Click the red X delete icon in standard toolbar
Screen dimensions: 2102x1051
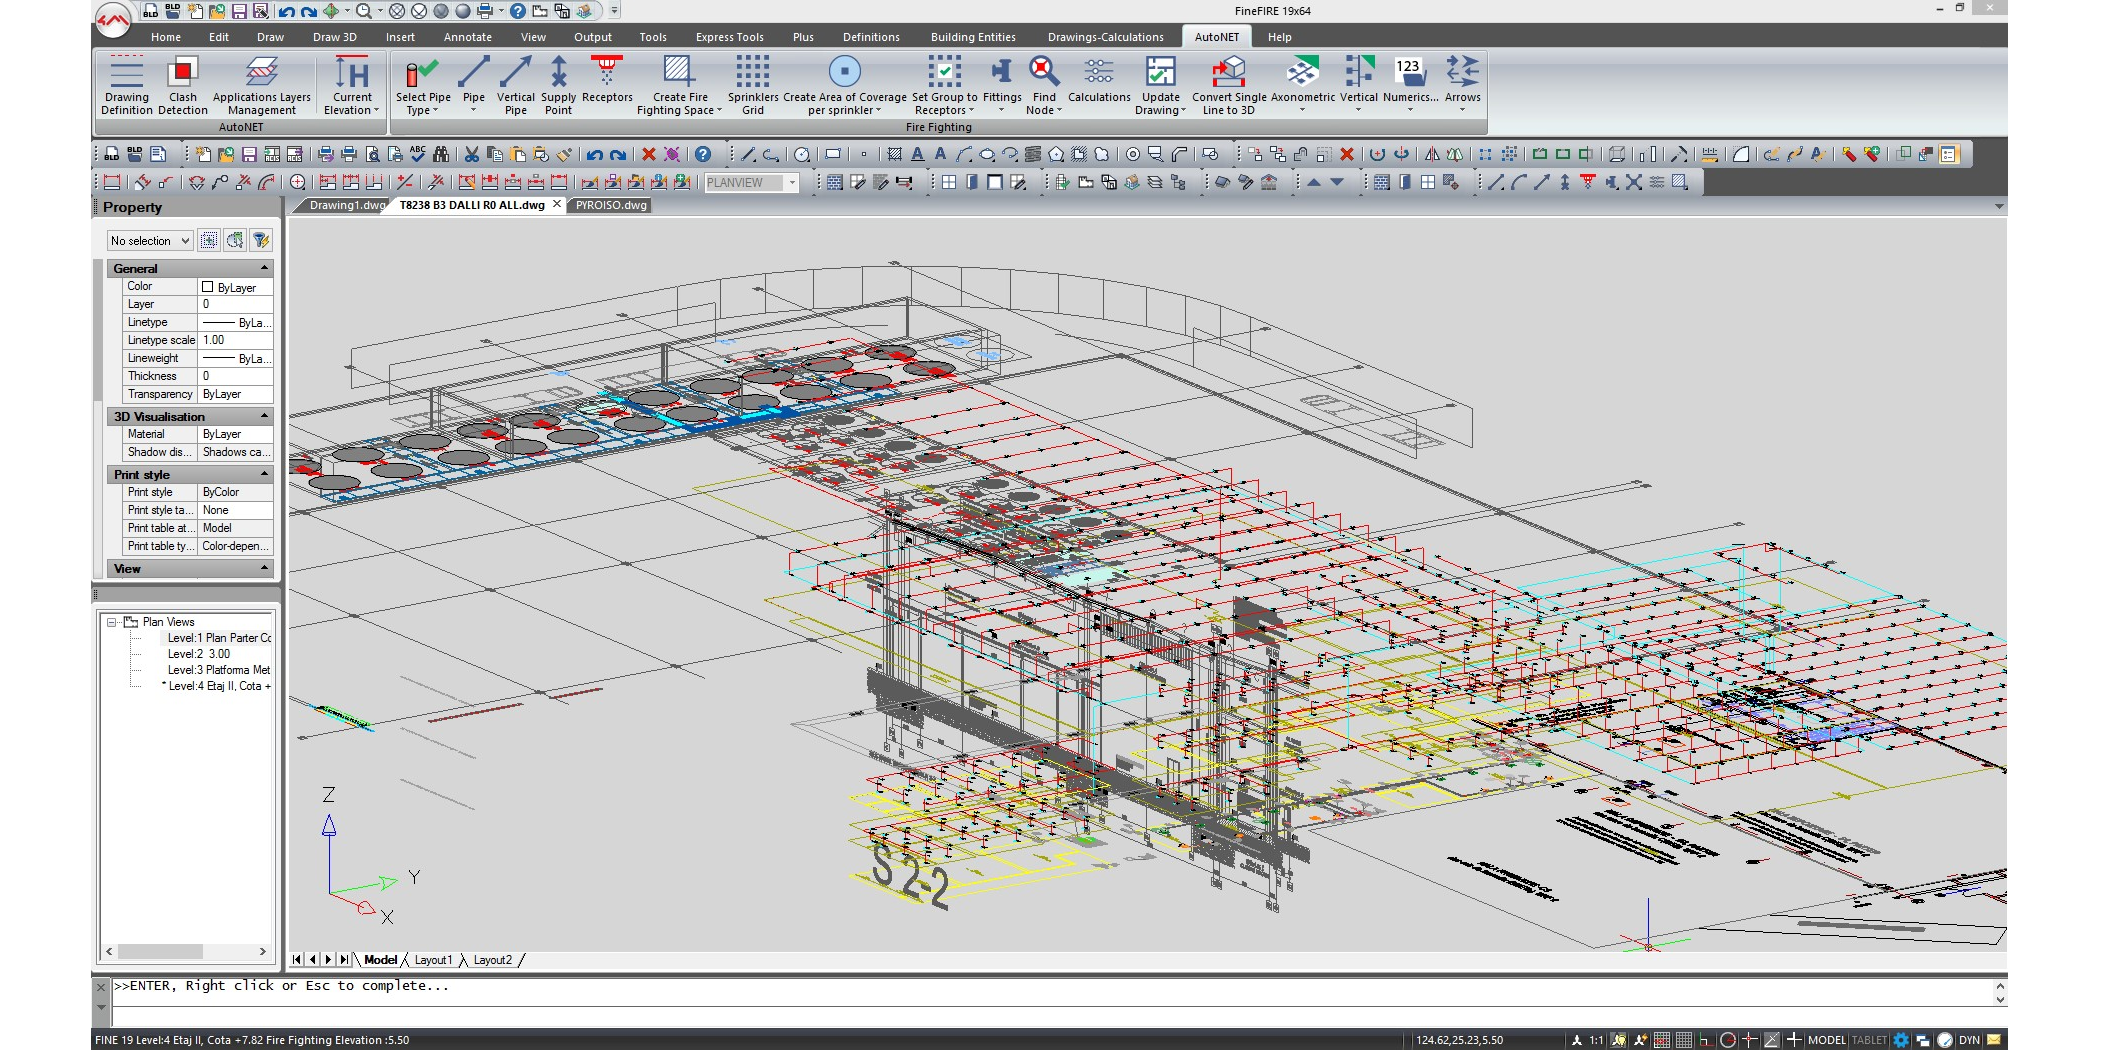648,155
